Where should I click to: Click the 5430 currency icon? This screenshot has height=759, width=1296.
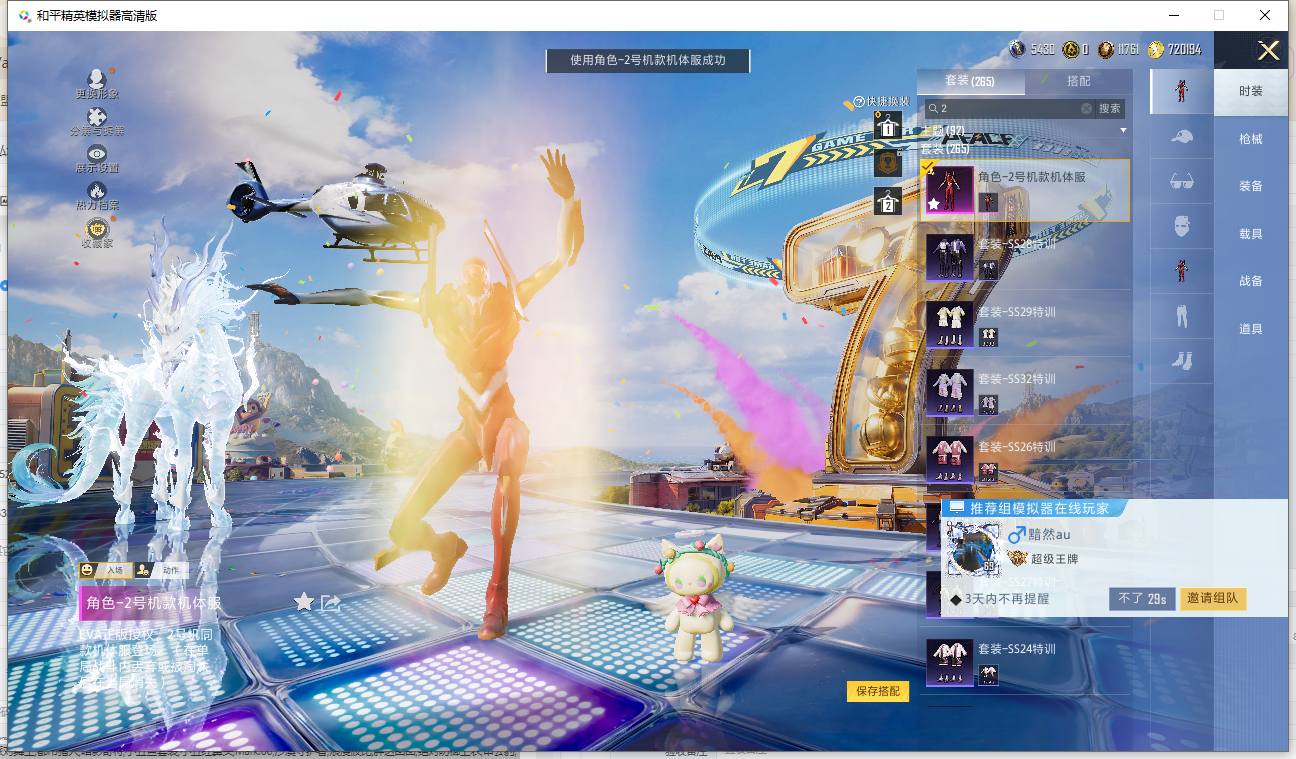[x=1017, y=49]
